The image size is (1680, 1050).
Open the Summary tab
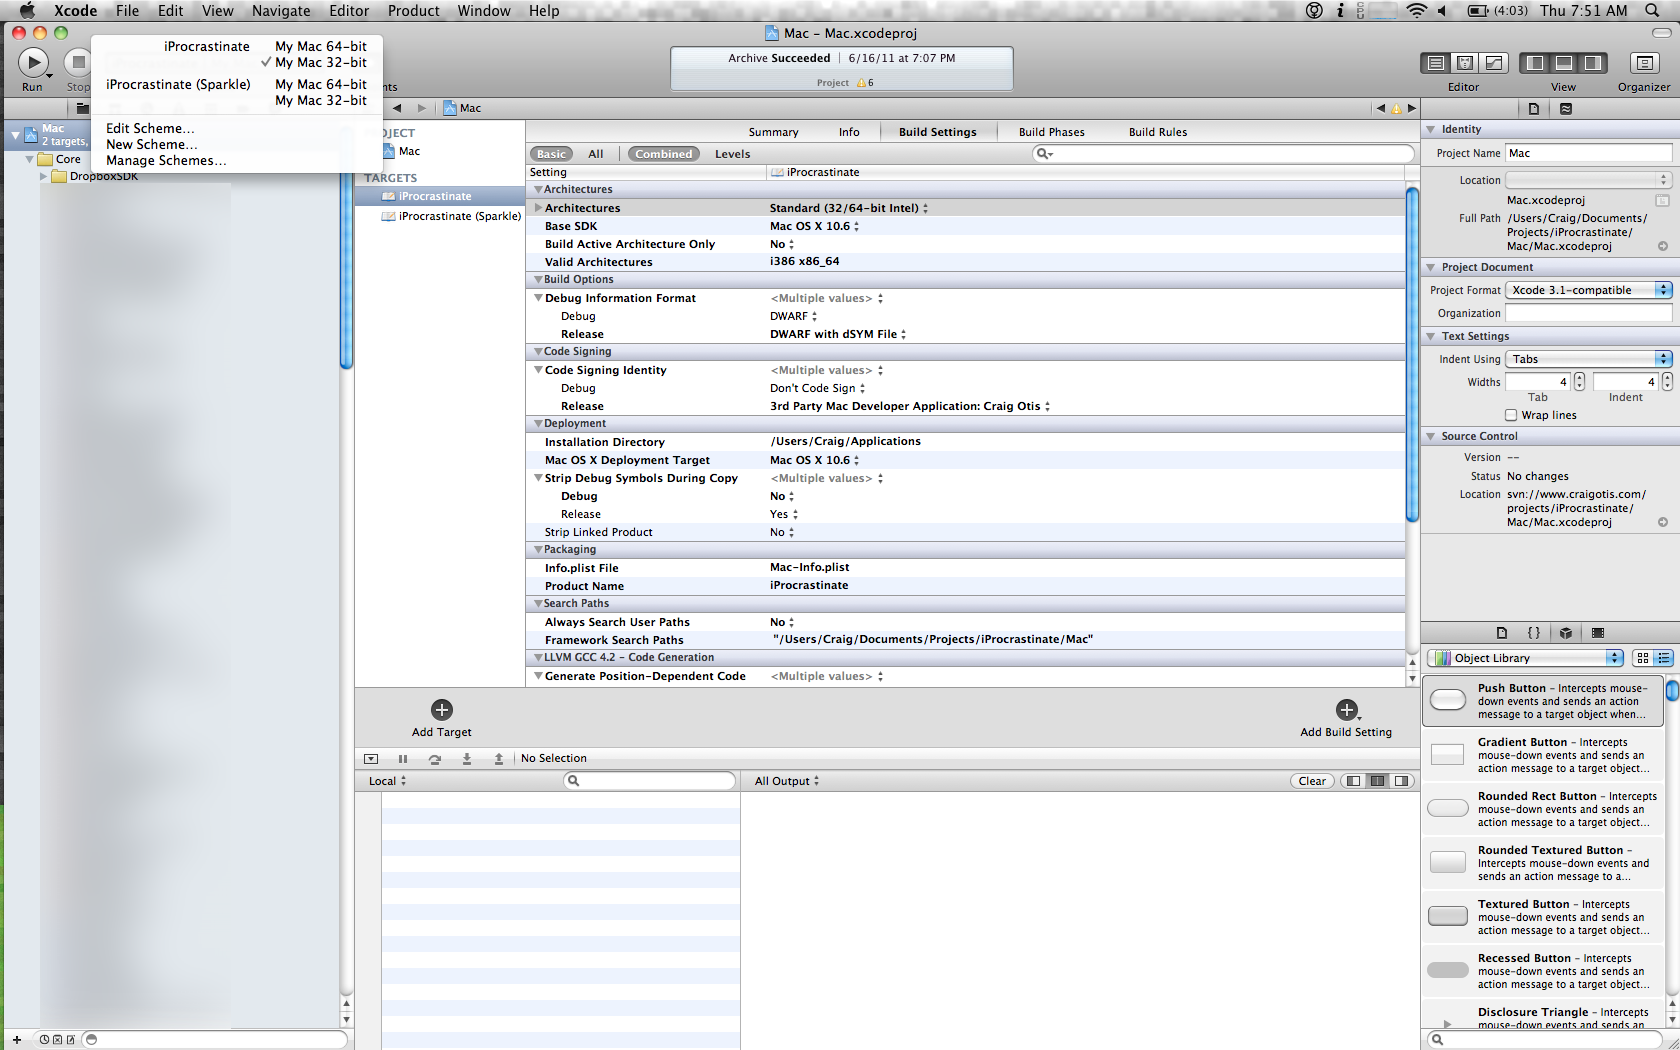click(773, 132)
